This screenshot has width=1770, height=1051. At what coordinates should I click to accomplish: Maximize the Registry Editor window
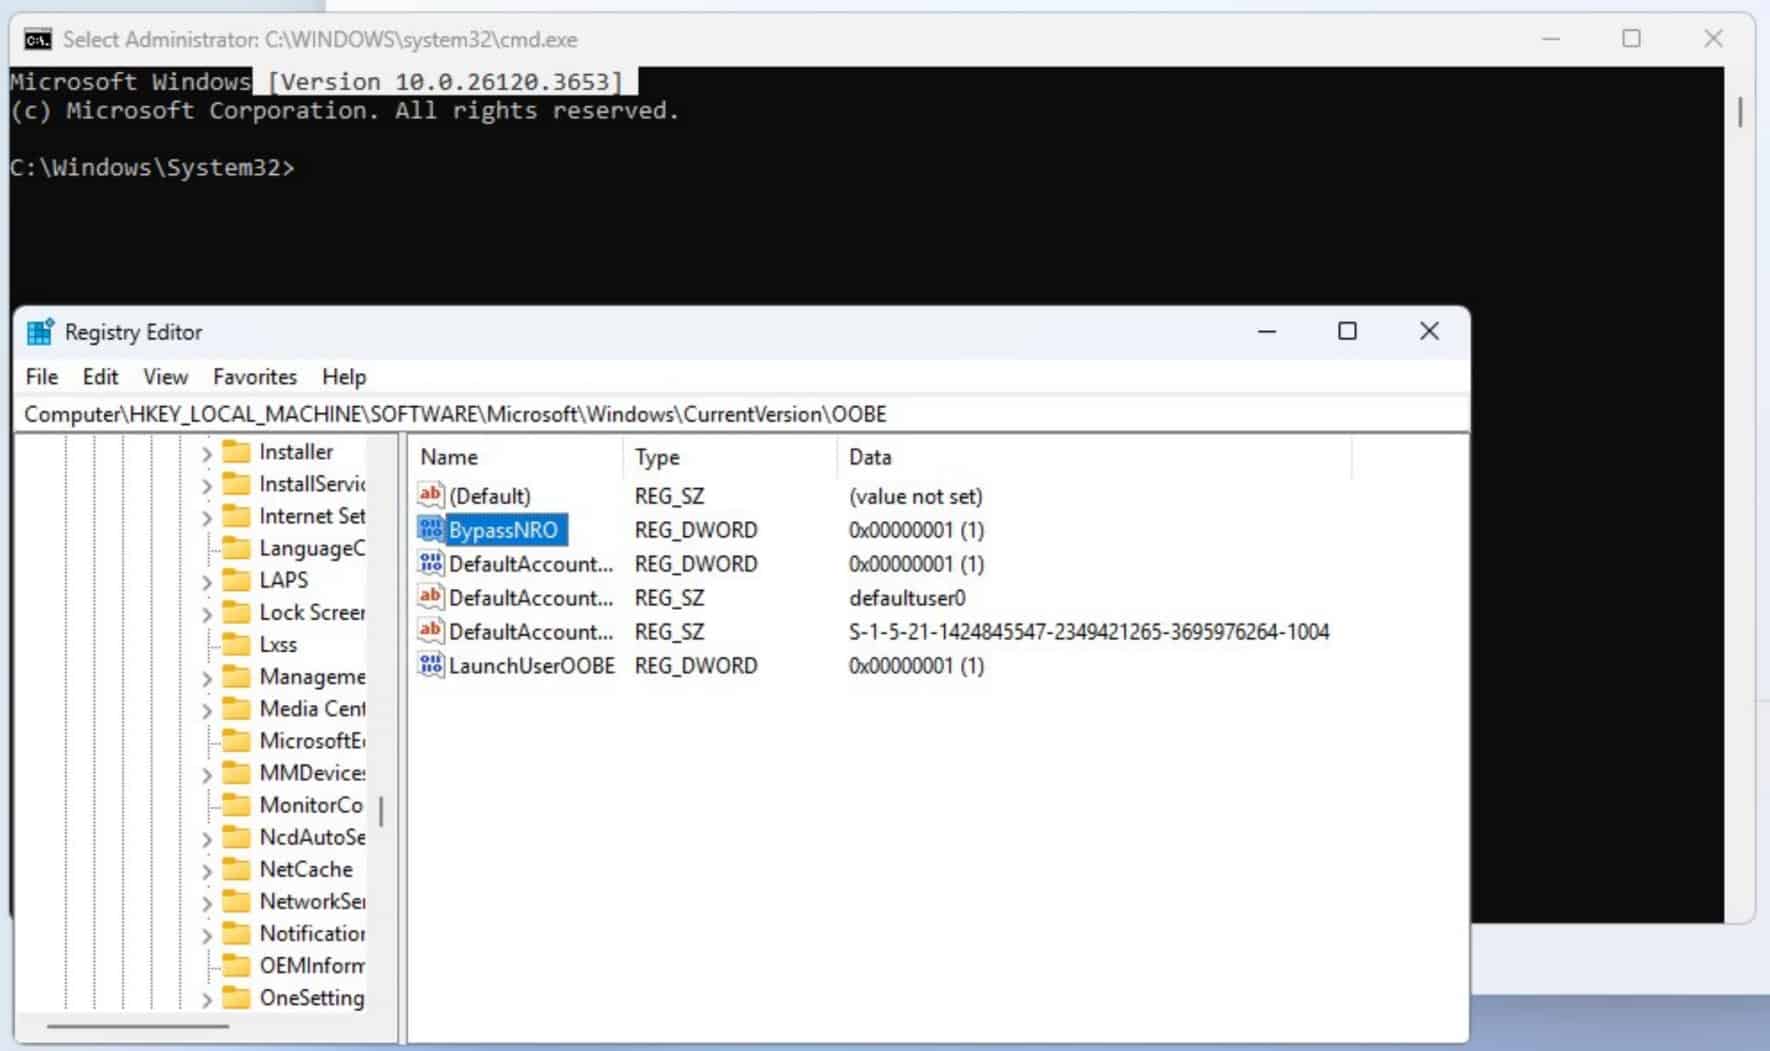click(x=1347, y=331)
